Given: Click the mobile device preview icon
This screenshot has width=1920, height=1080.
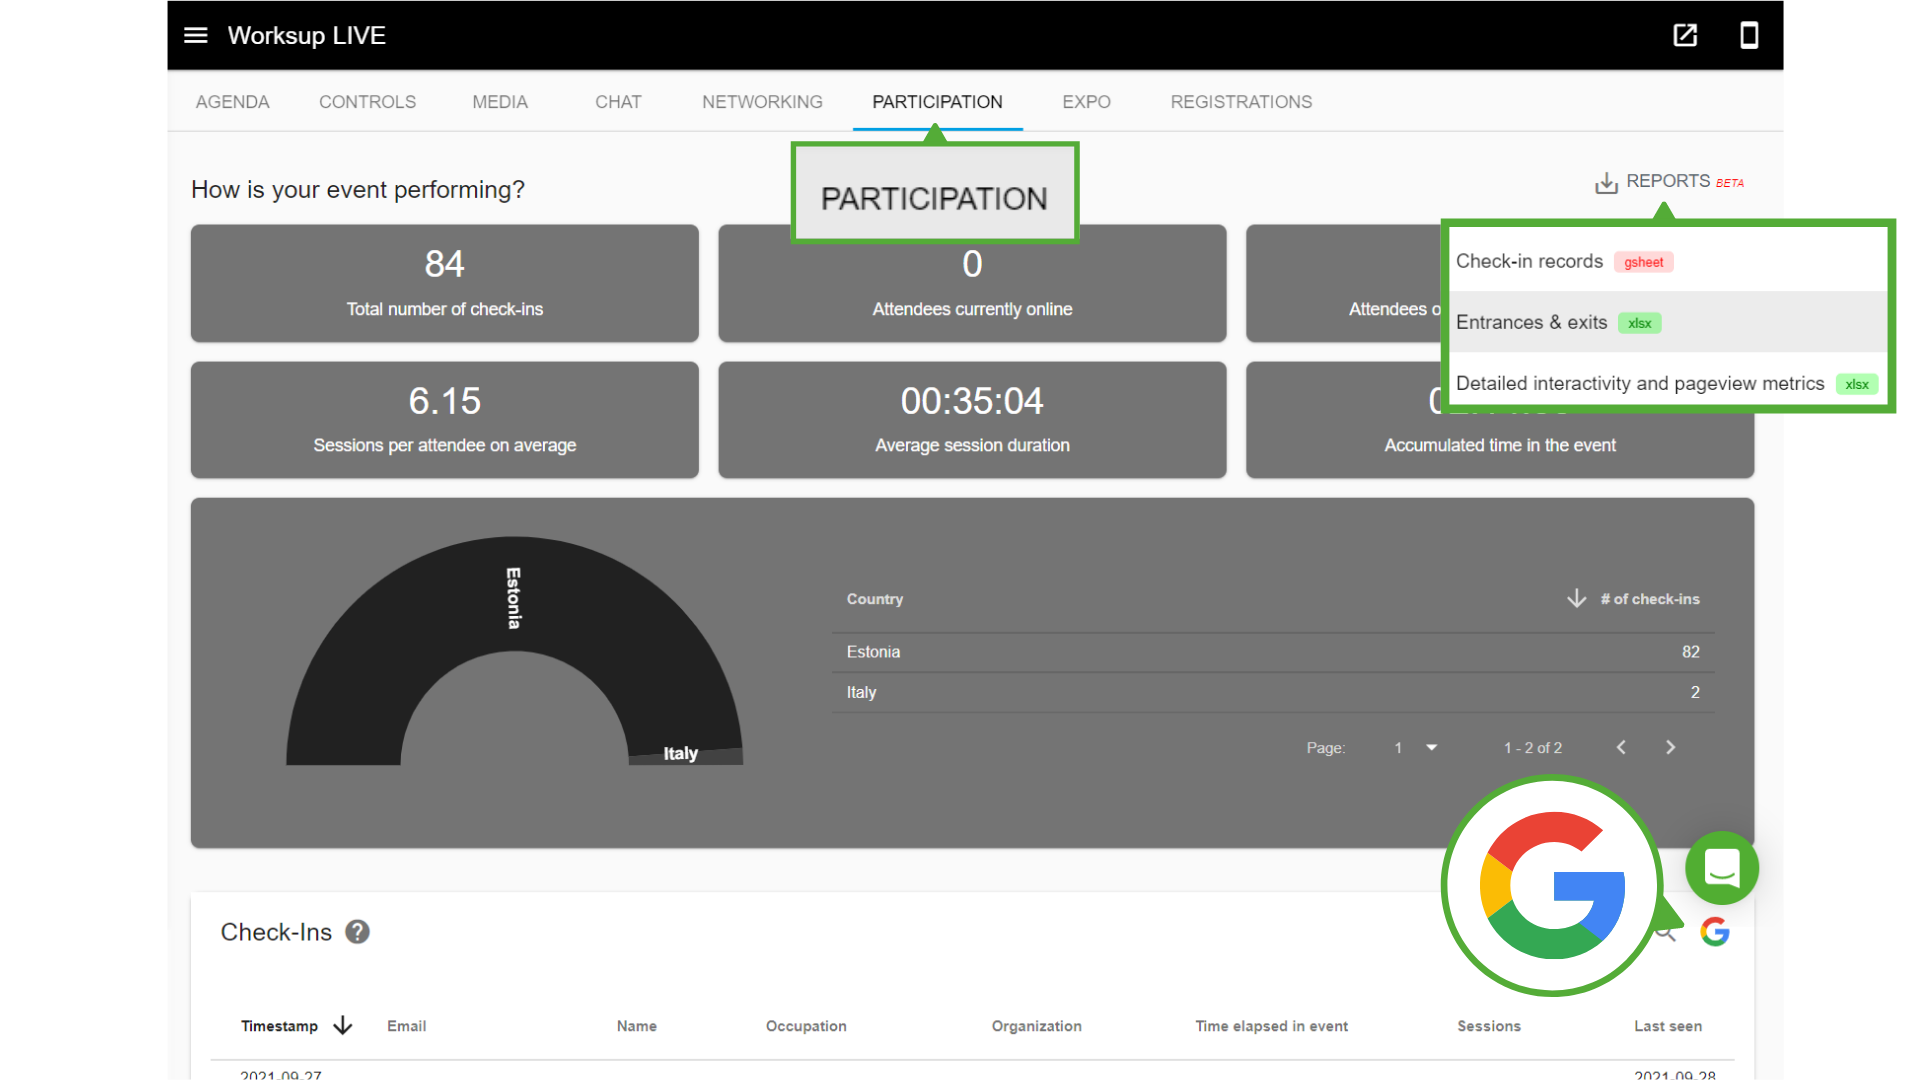Looking at the screenshot, I should pos(1749,36).
